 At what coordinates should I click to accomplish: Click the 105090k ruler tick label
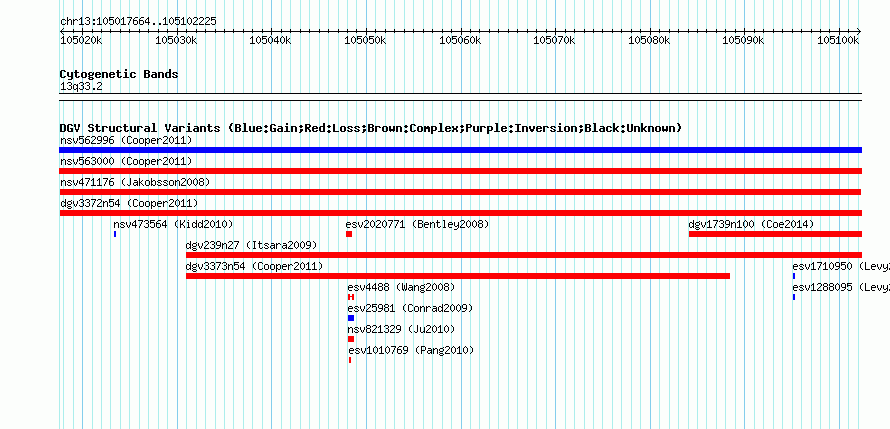(x=744, y=40)
